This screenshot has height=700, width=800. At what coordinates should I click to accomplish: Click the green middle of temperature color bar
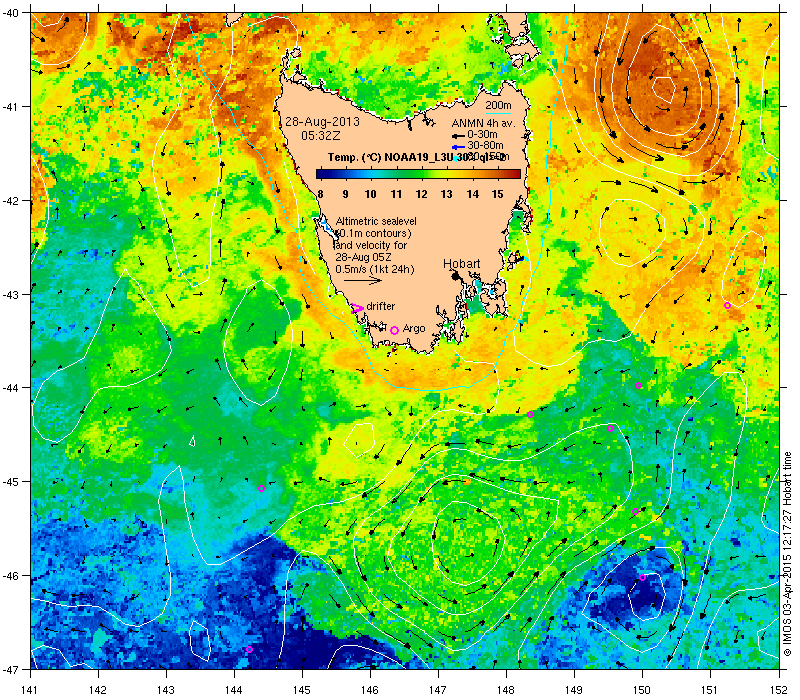click(x=418, y=174)
